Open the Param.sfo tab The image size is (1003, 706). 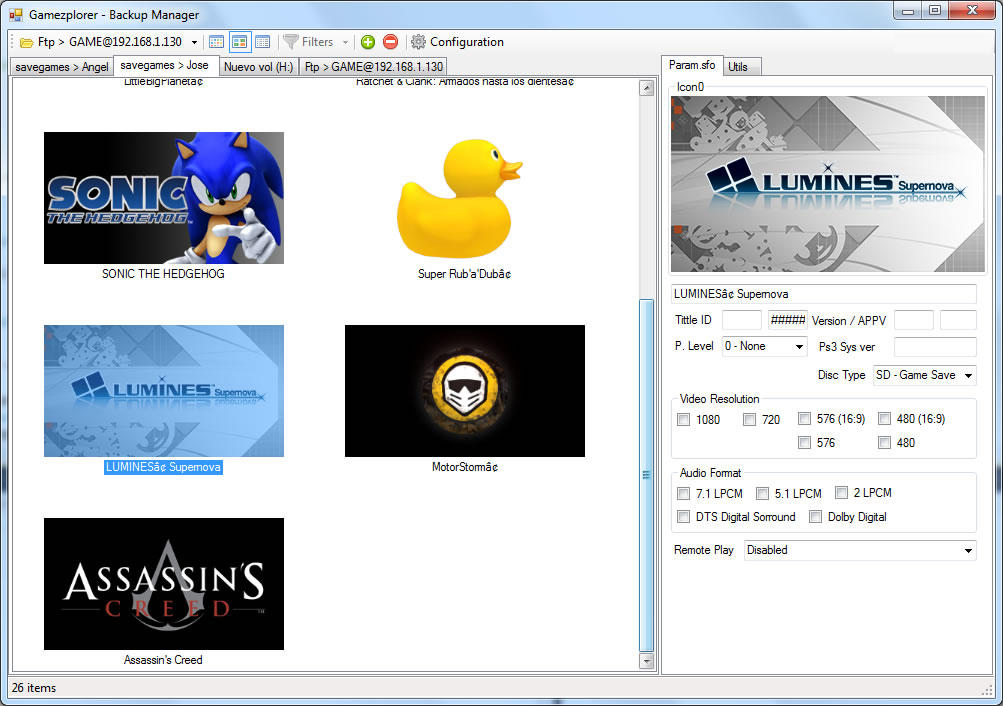[x=692, y=65]
